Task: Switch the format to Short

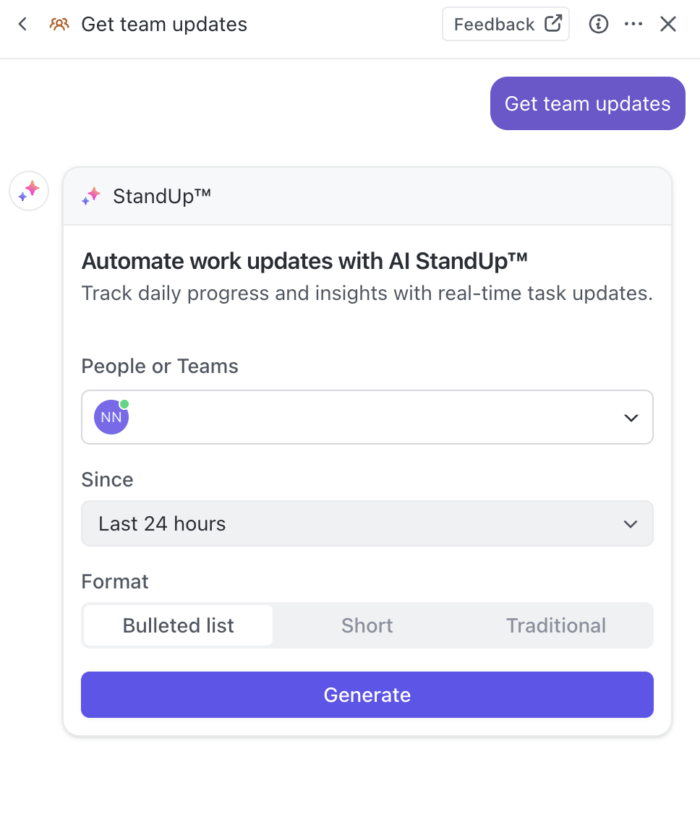Action: coord(367,626)
